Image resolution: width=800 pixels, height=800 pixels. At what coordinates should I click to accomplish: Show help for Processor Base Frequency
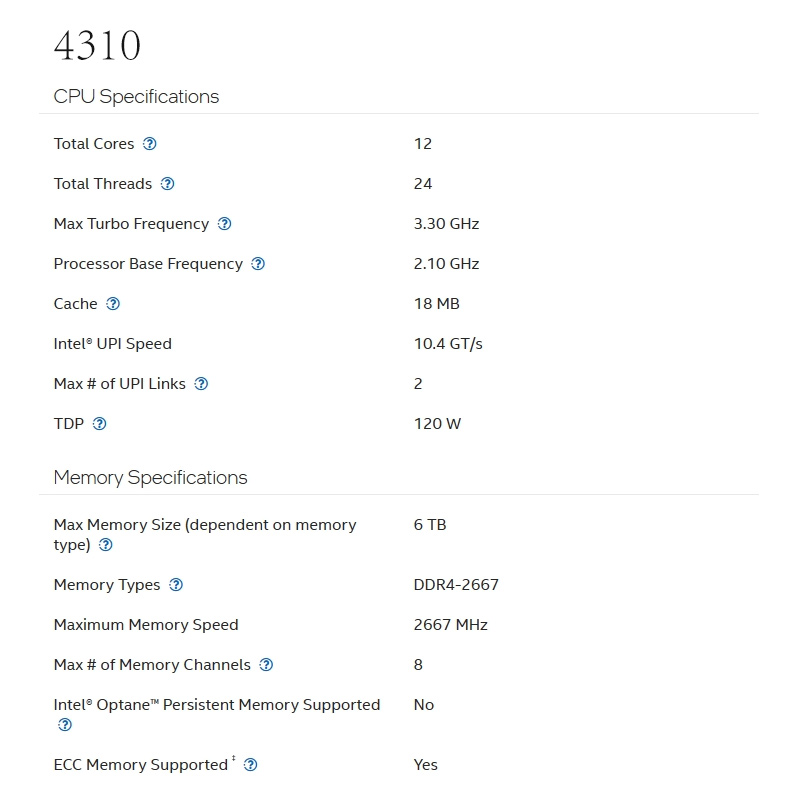point(258,264)
